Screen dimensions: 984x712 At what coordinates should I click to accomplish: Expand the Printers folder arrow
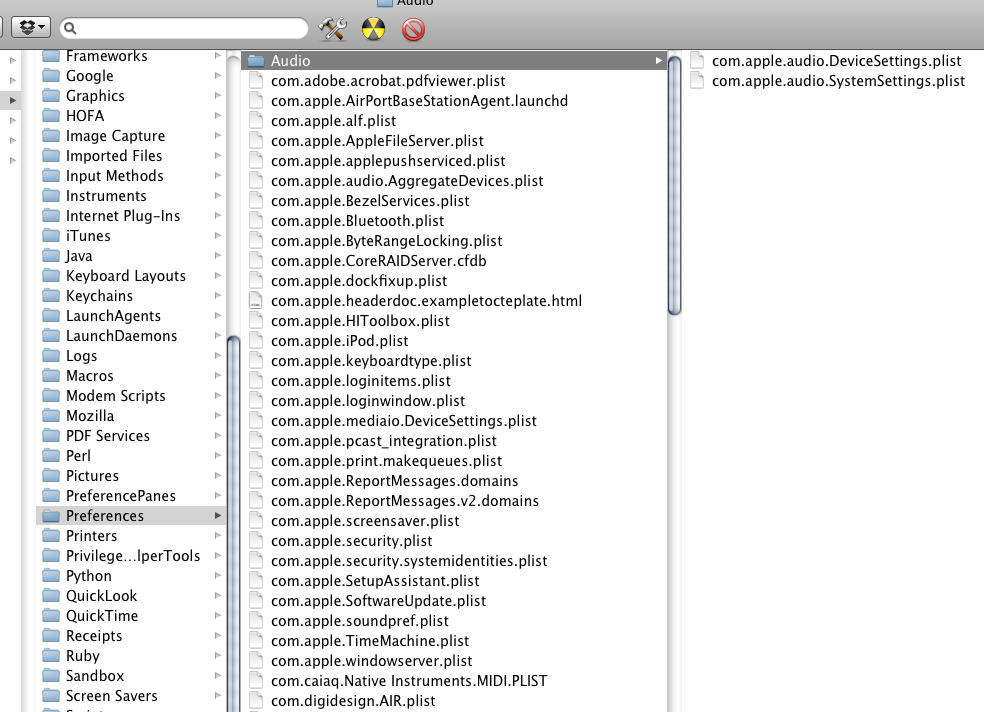(218, 536)
